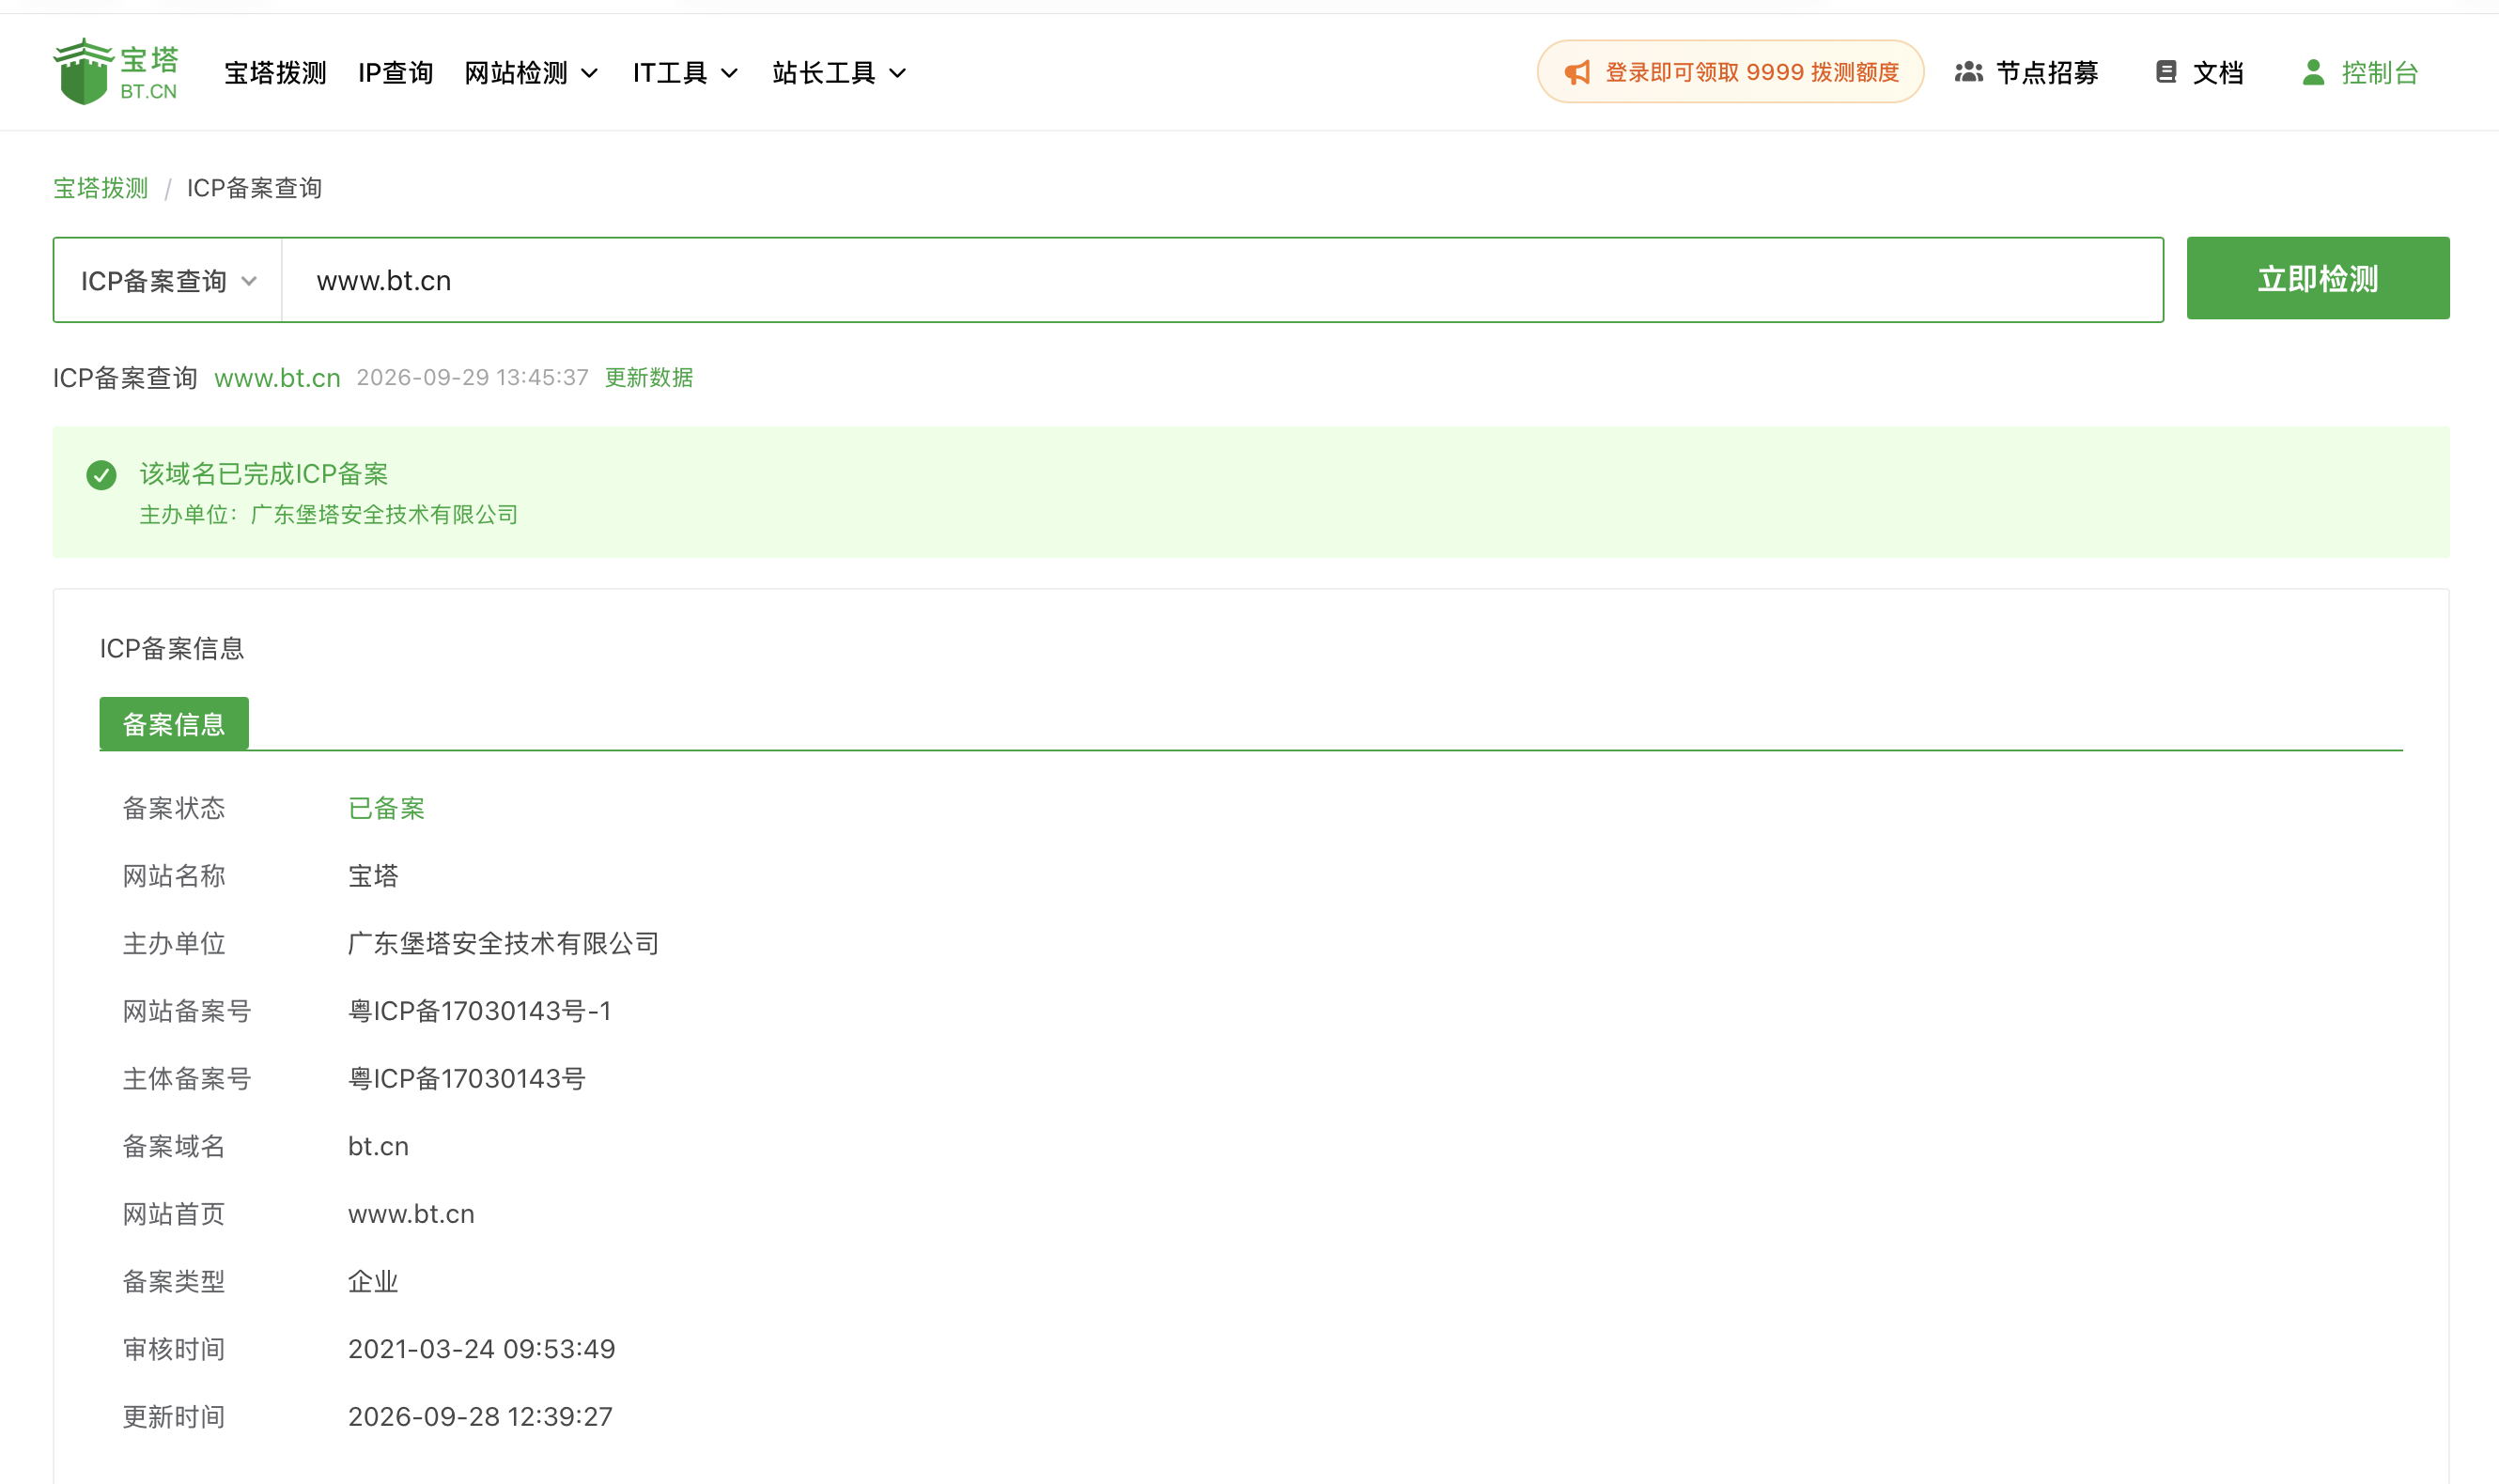Click 广东堡塔安全技术有限公司 in table
The height and width of the screenshot is (1484, 2499).
point(503,944)
